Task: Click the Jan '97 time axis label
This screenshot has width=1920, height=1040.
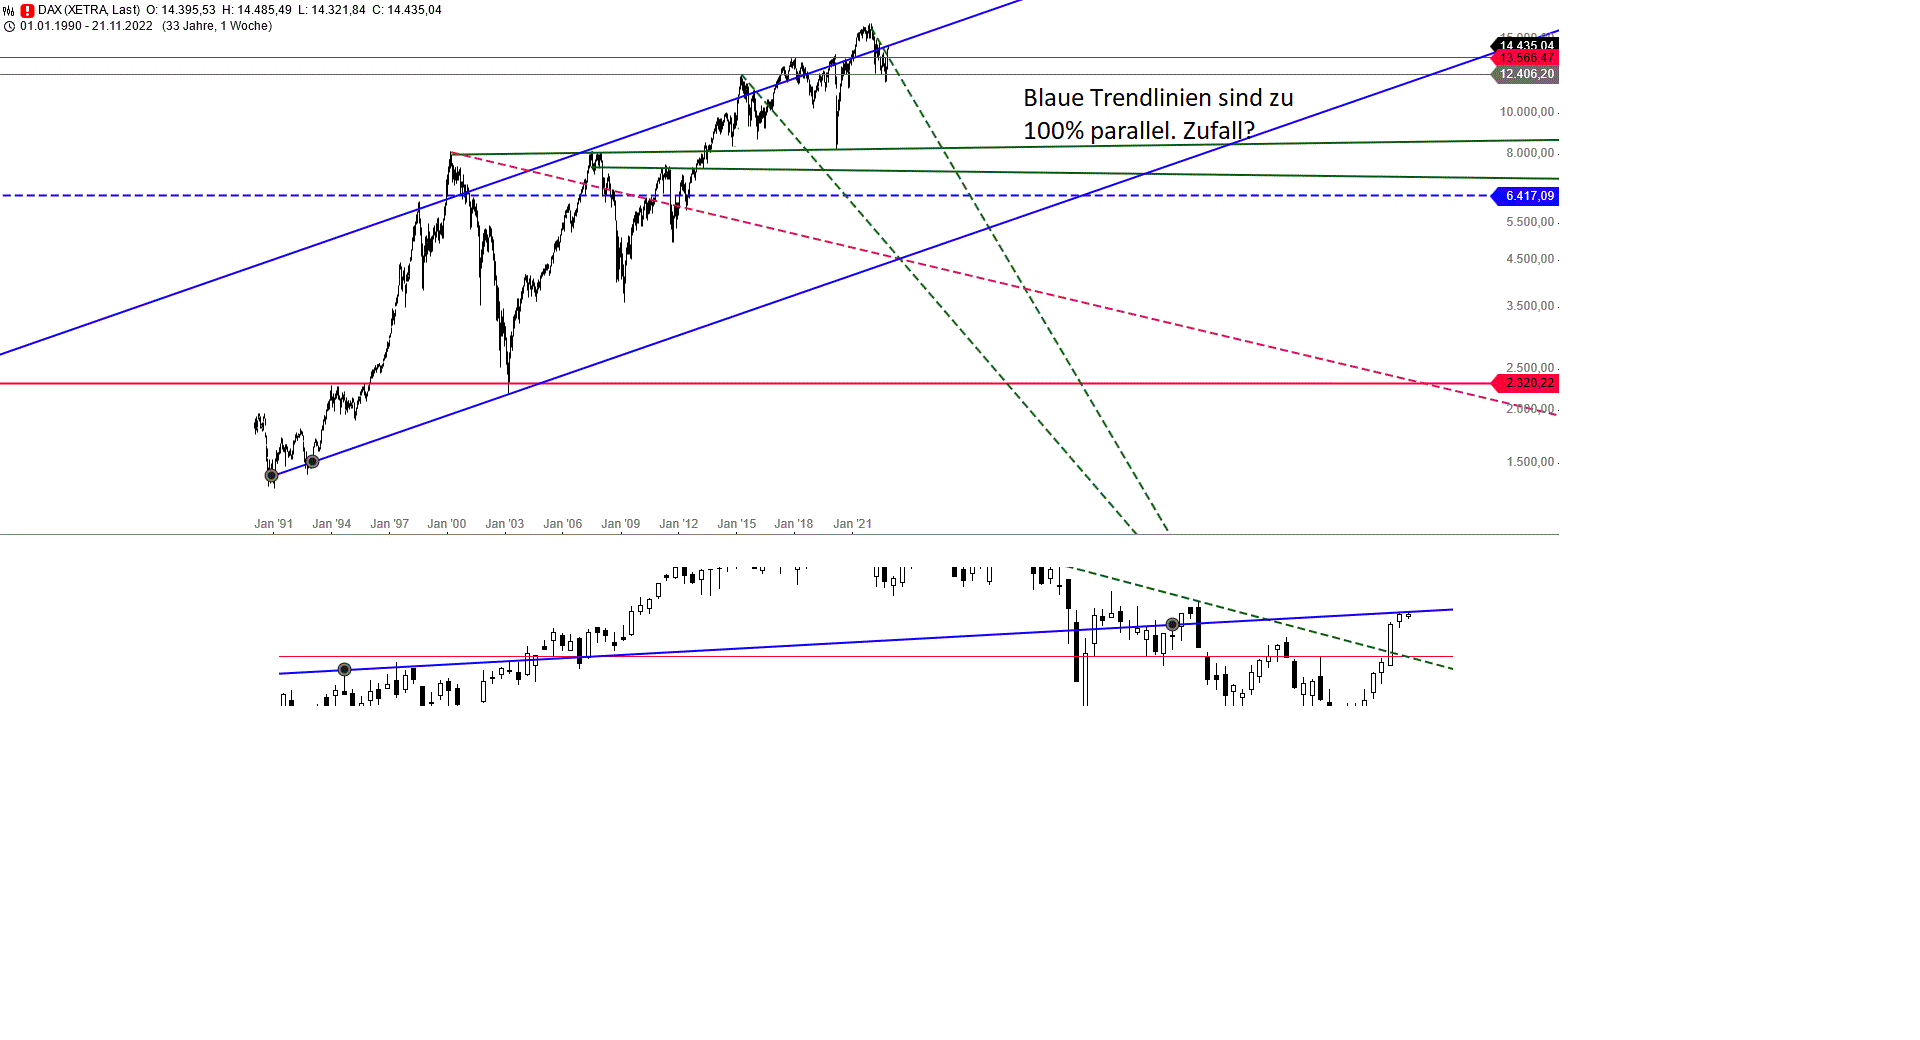Action: coord(389,524)
